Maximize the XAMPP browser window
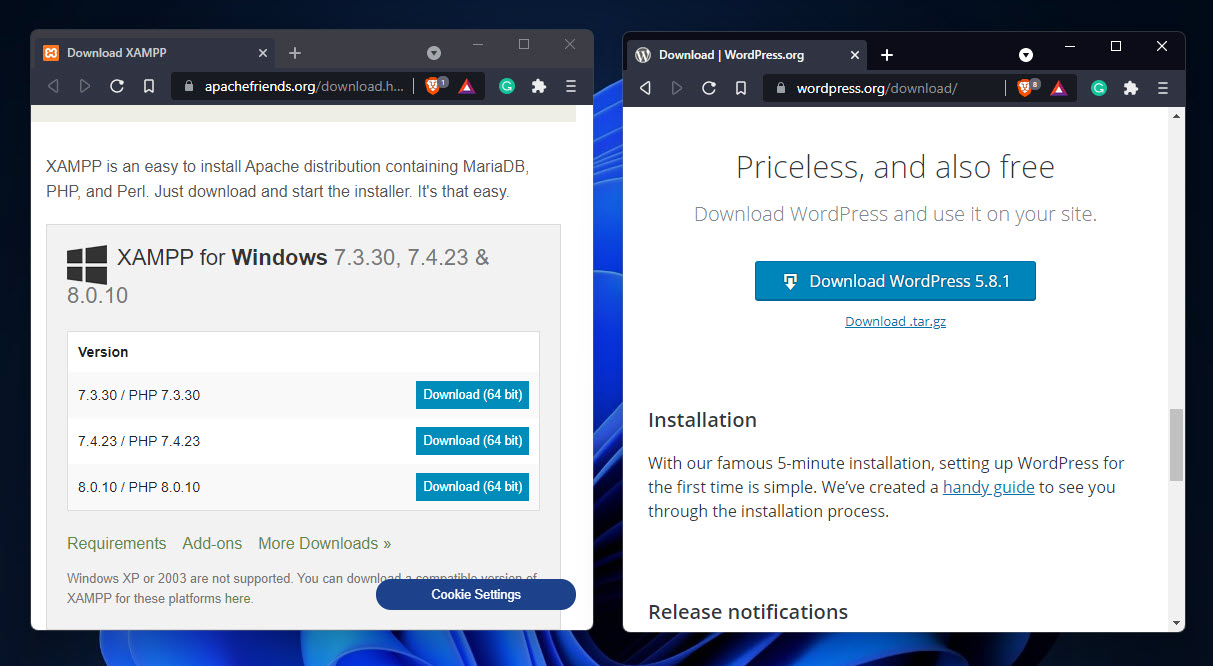The width and height of the screenshot is (1213, 666). point(524,44)
